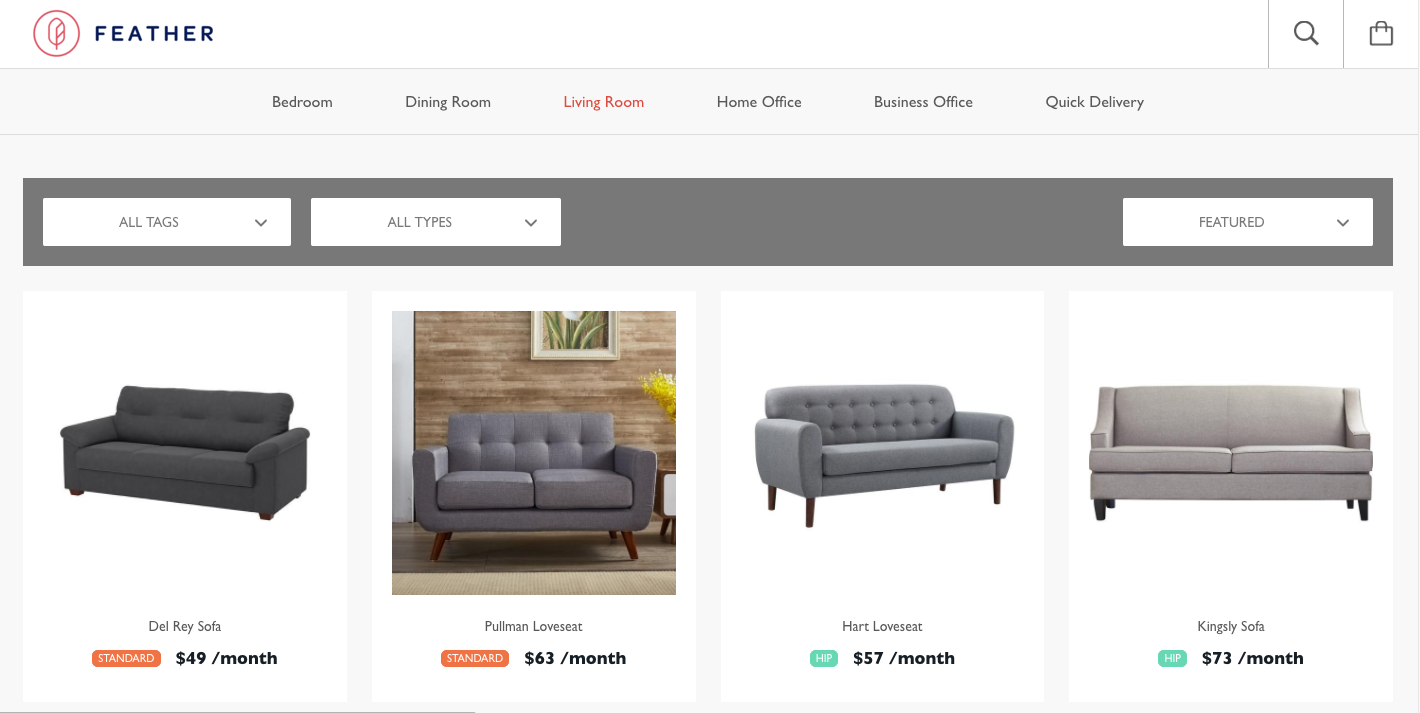This screenshot has width=1420, height=713.
Task: Expand the ALL TYPES filter dropdown
Action: click(x=436, y=222)
